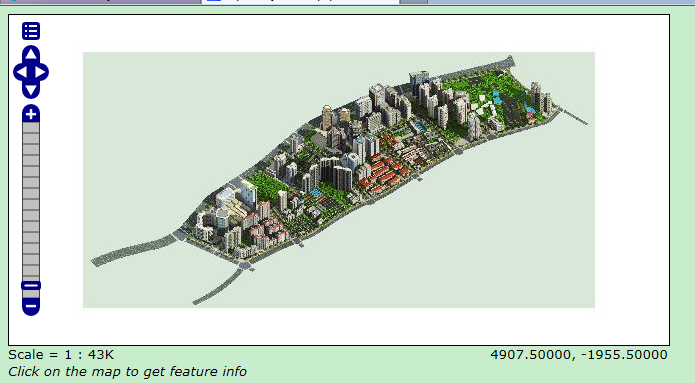Click the long road extending from the island's lower left

click(133, 251)
